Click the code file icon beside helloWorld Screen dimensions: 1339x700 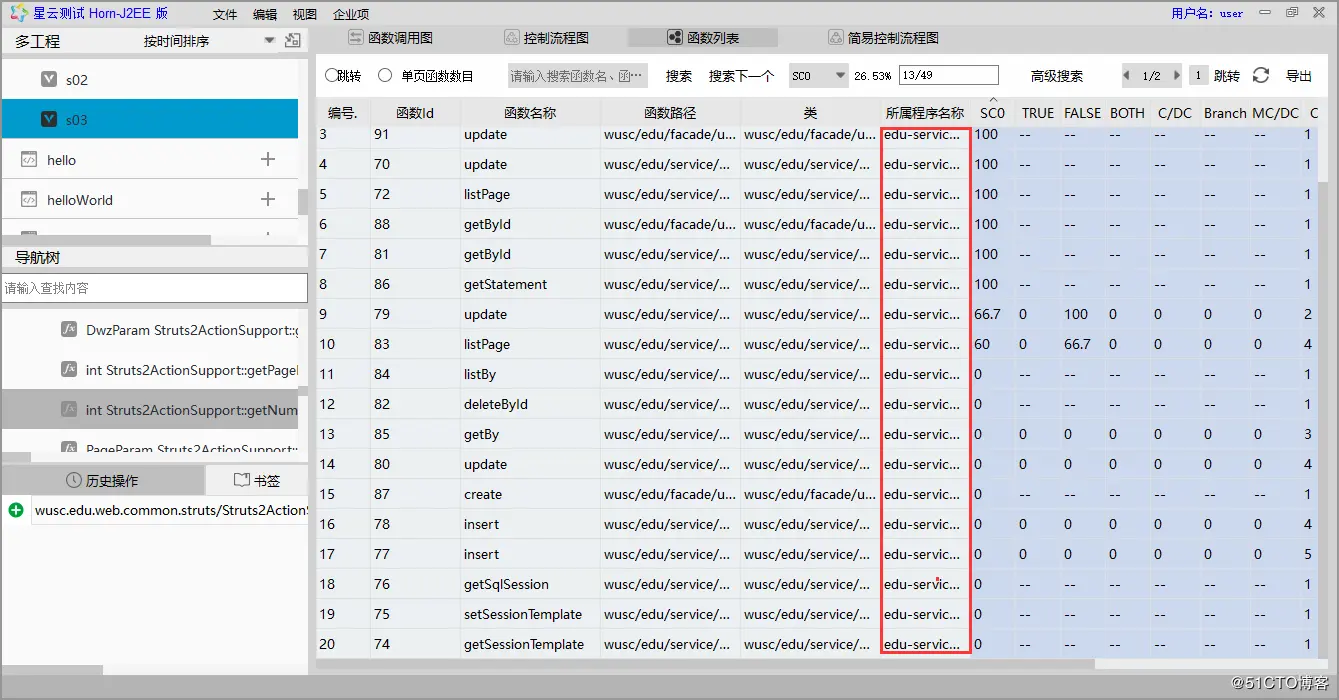pyautogui.click(x=29, y=199)
